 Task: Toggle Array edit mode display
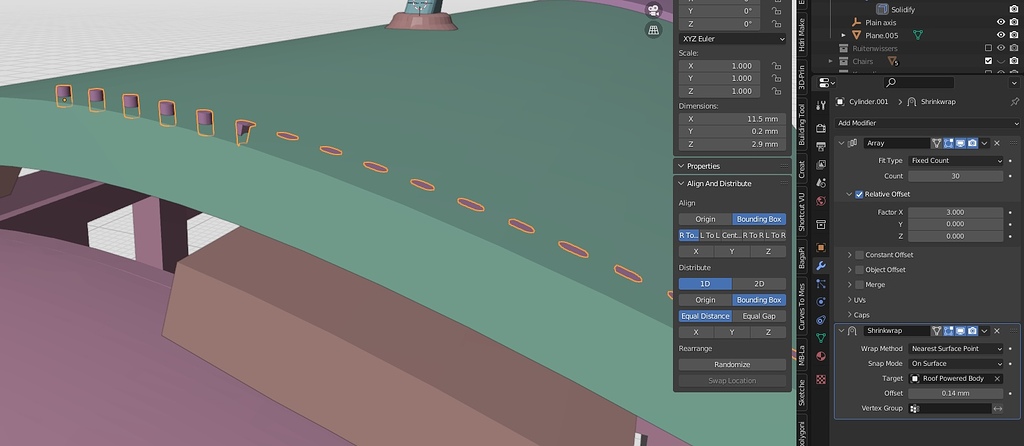coord(948,143)
